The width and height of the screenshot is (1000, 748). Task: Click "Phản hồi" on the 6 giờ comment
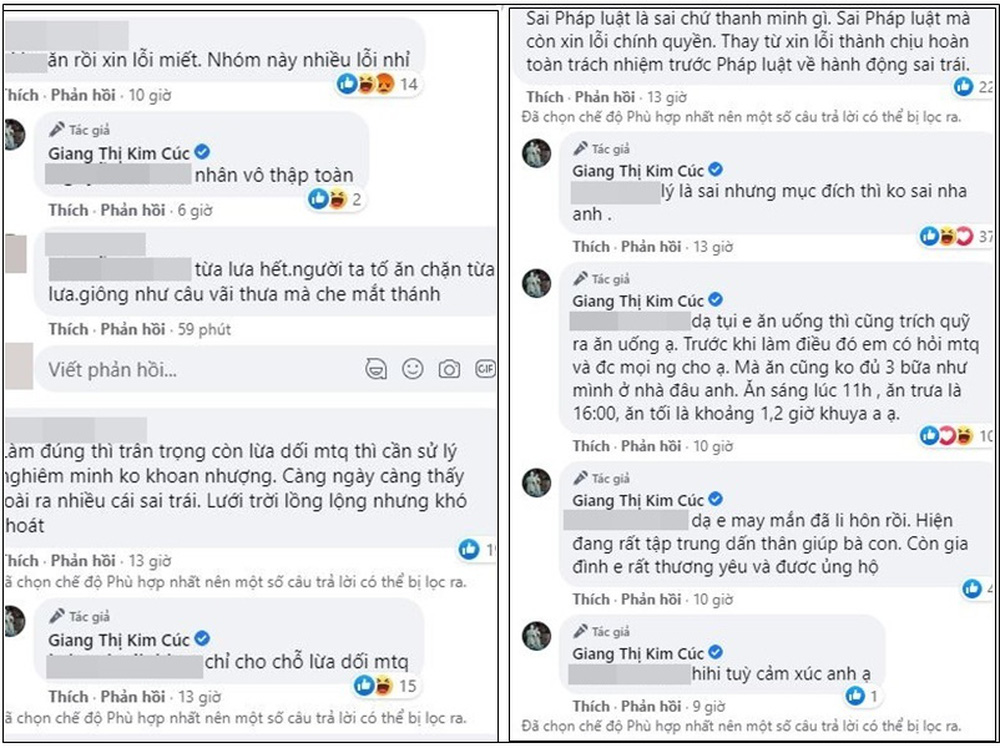point(133,211)
